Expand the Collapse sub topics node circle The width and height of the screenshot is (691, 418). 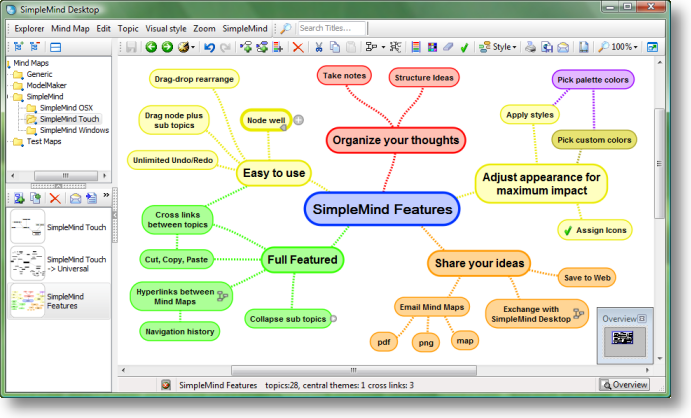click(x=334, y=318)
